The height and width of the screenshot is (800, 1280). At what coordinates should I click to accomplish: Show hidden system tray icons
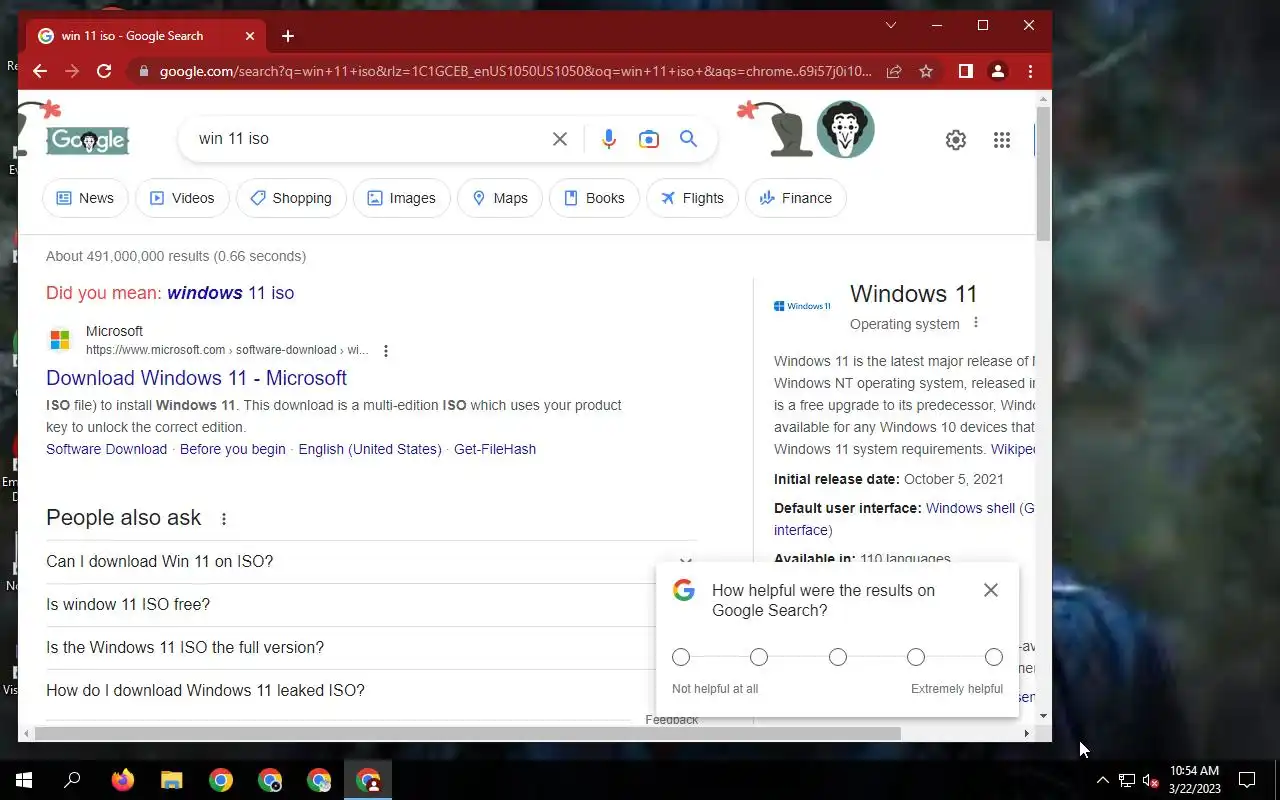coord(1102,780)
